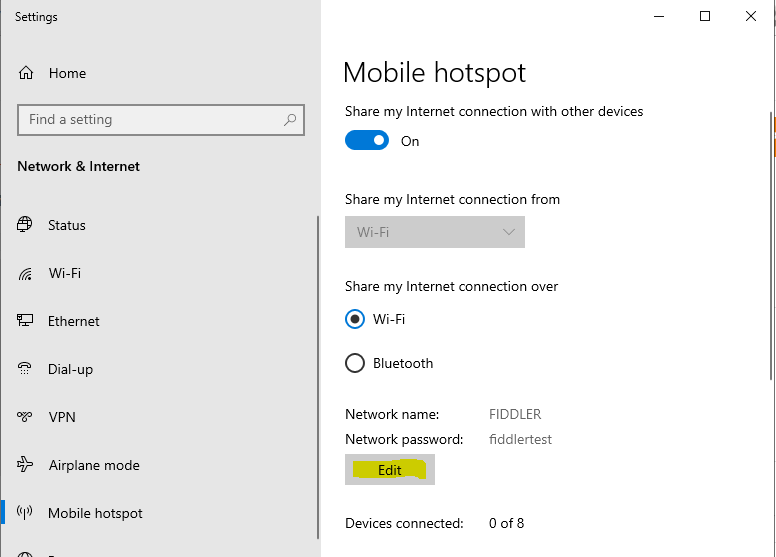
Task: Select the Wi-Fi radio button
Action: [x=355, y=319]
